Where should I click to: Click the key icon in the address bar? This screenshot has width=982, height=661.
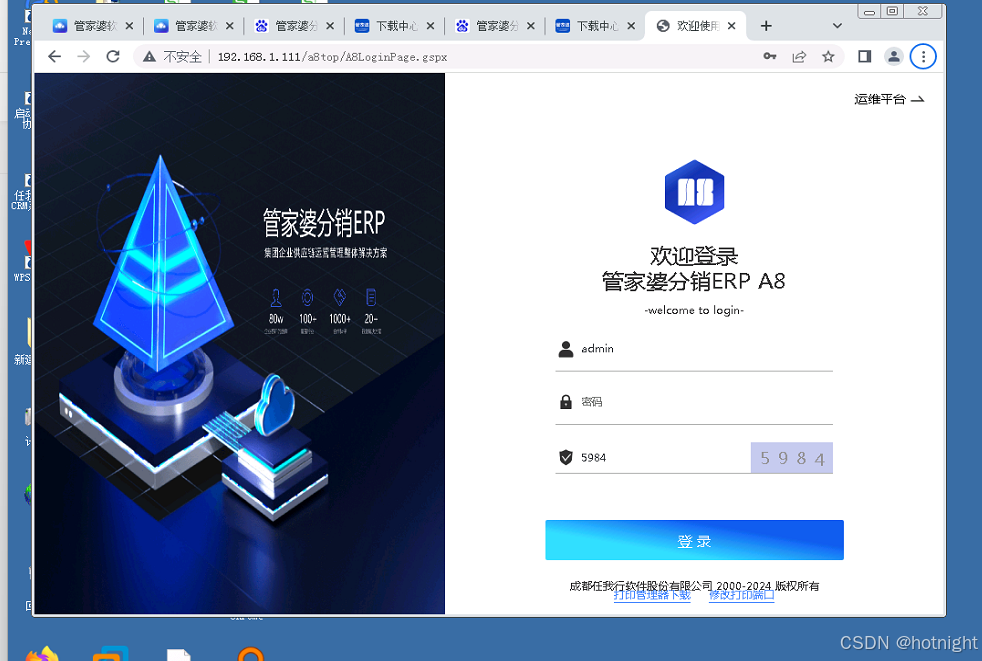(x=769, y=57)
